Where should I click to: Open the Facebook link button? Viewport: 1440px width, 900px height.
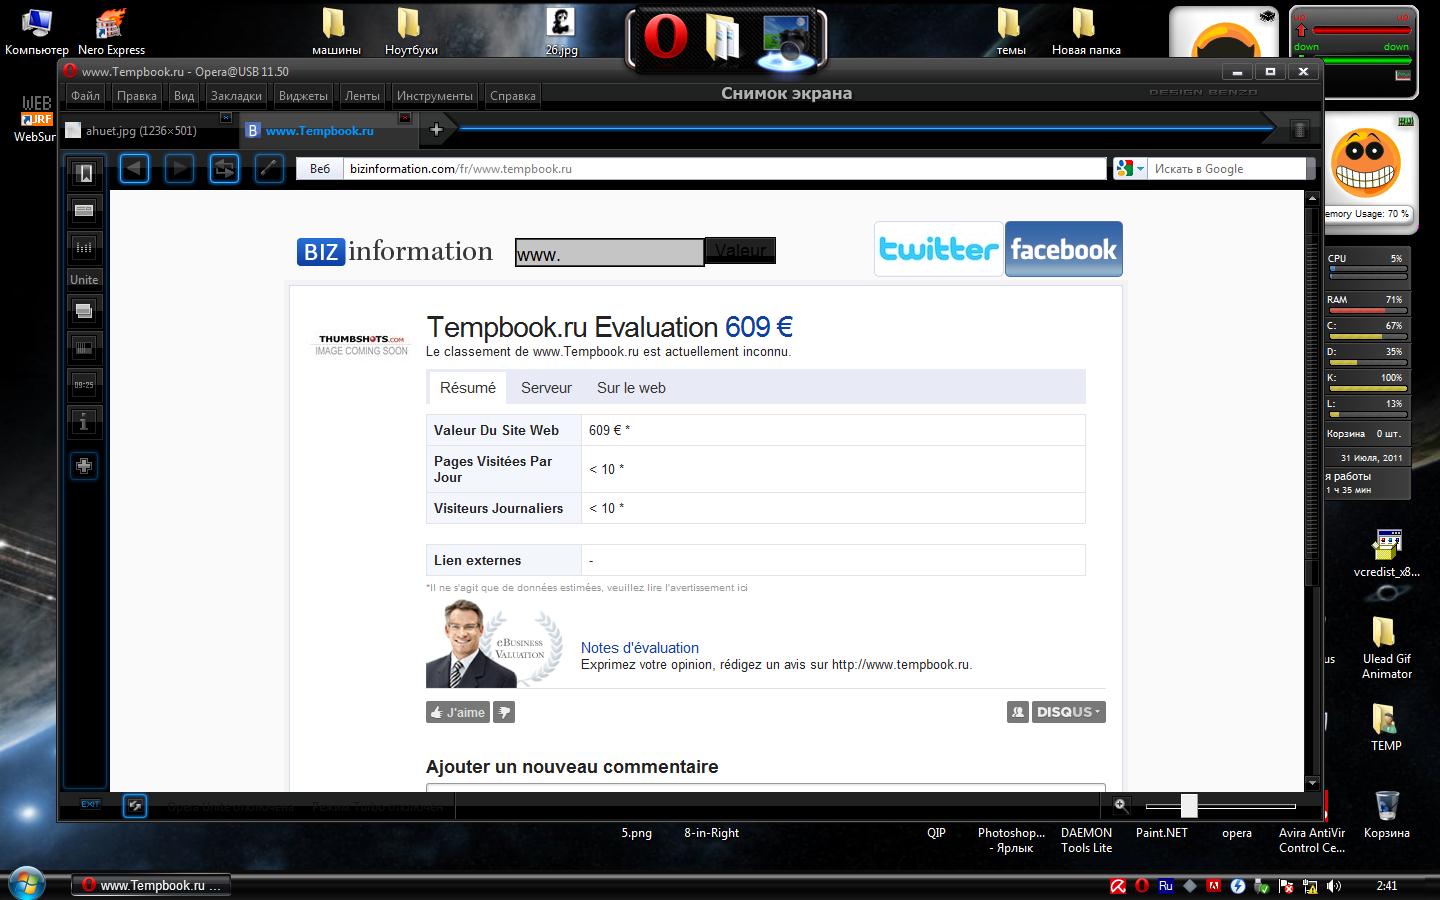click(1064, 249)
